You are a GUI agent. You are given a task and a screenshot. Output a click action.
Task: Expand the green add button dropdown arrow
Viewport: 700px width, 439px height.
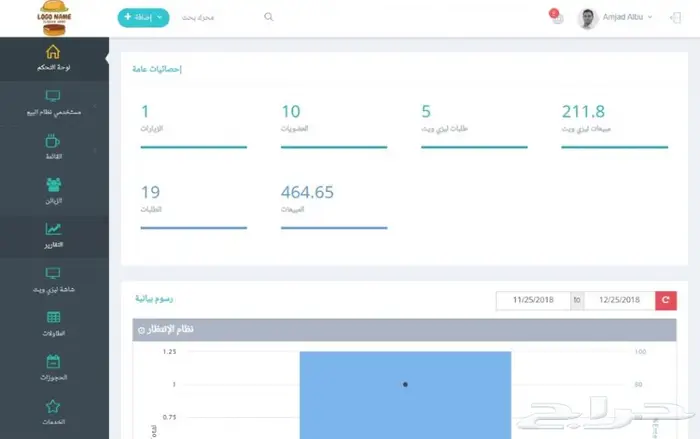[x=160, y=17]
